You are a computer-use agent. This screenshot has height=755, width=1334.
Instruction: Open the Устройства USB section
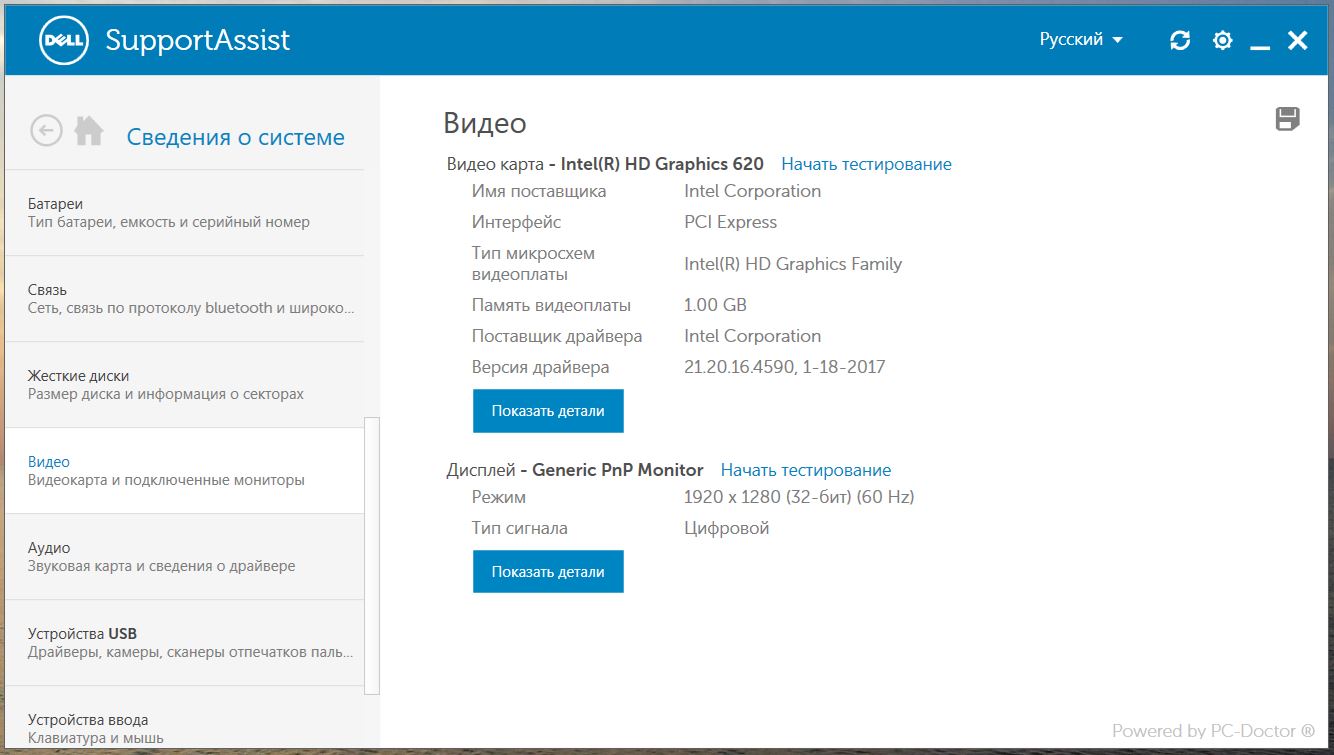click(x=185, y=643)
